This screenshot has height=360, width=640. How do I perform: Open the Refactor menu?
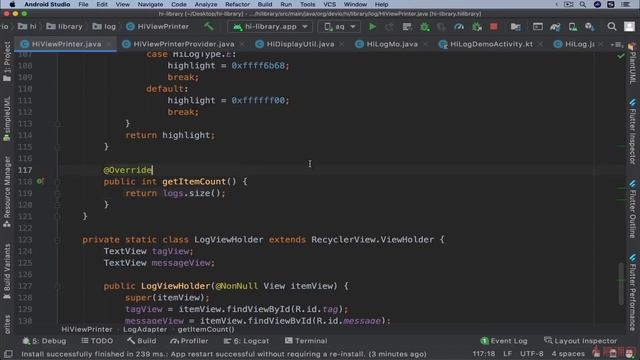tap(237, 4)
